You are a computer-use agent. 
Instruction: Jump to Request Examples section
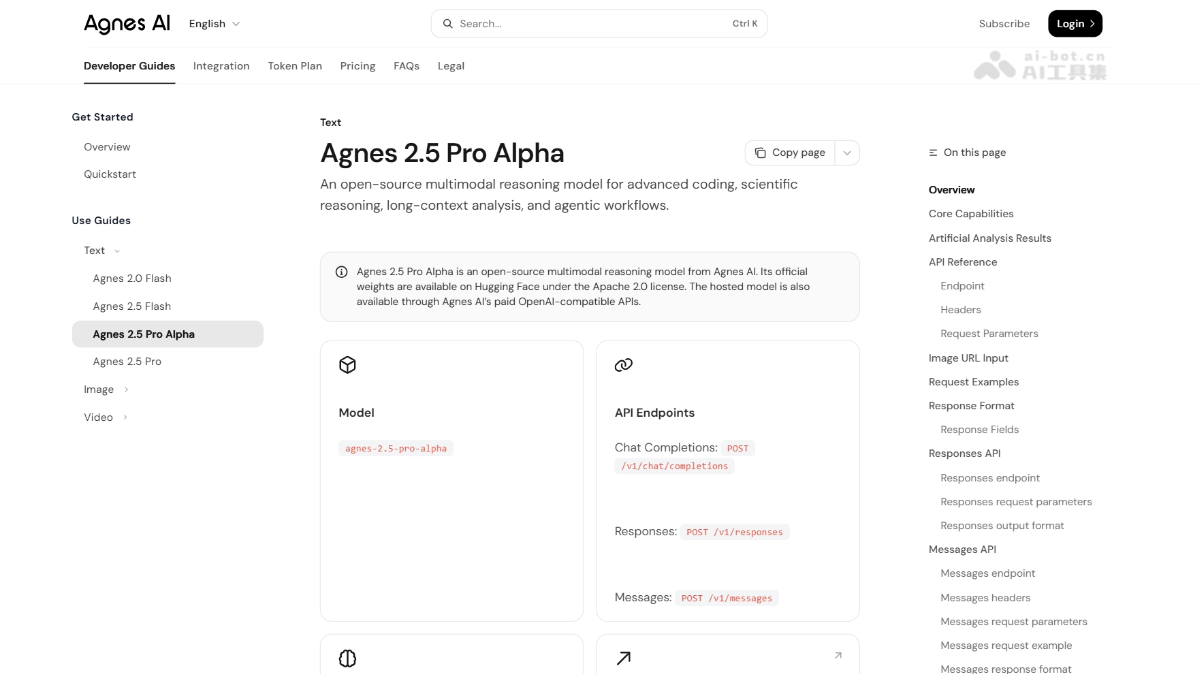coord(973,382)
